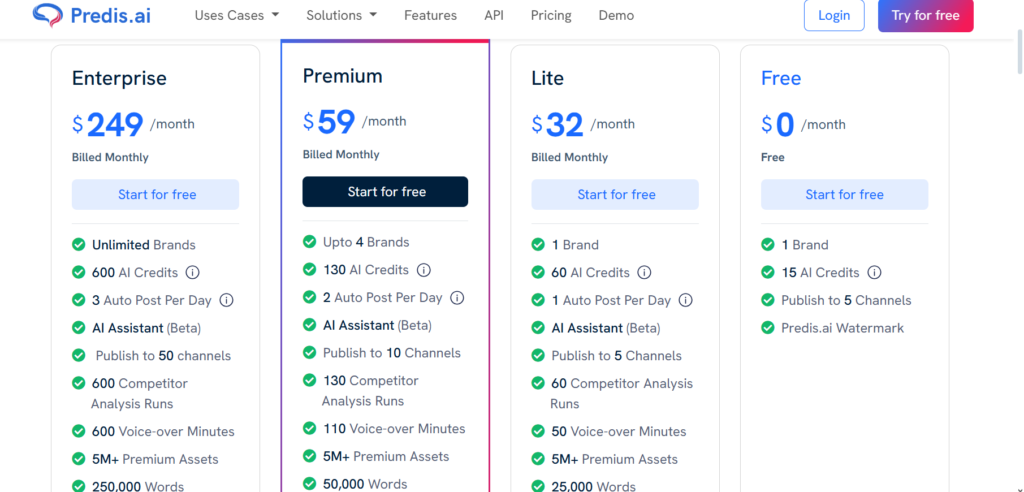
Task: Go to the Pricing nav link
Action: 551,15
